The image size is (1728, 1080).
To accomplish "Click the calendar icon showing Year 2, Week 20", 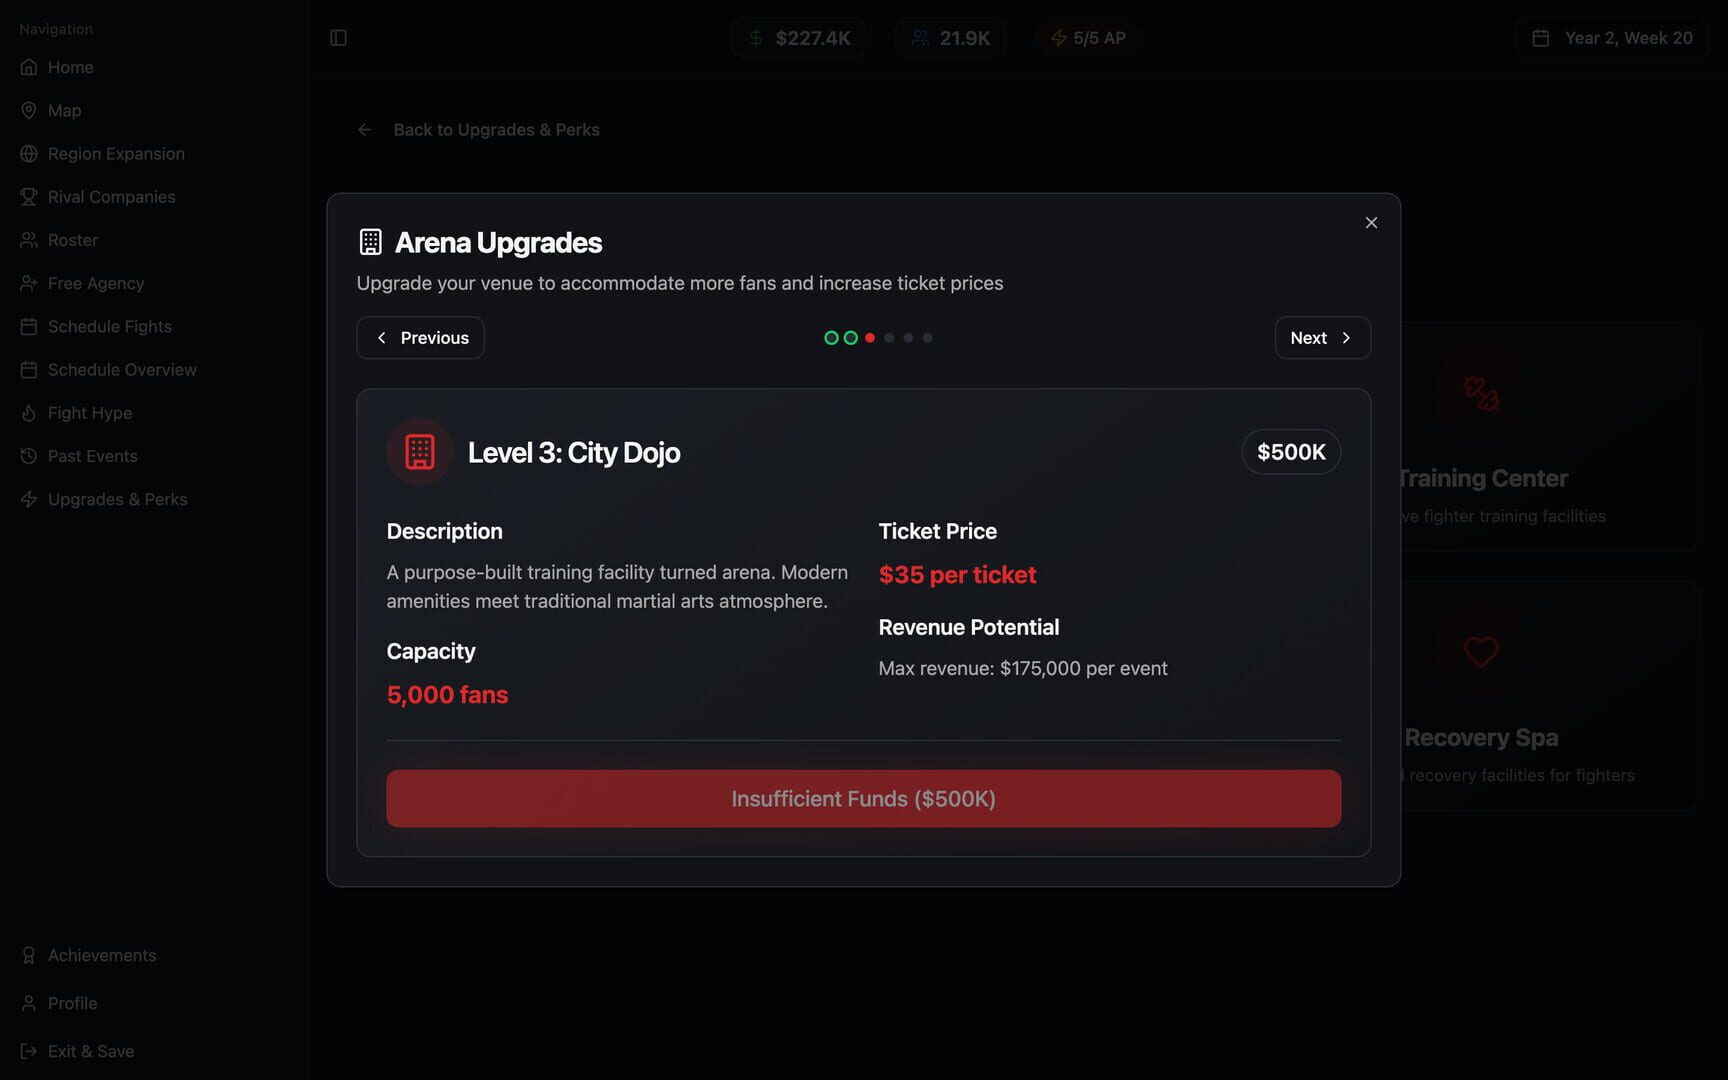I will point(1540,37).
